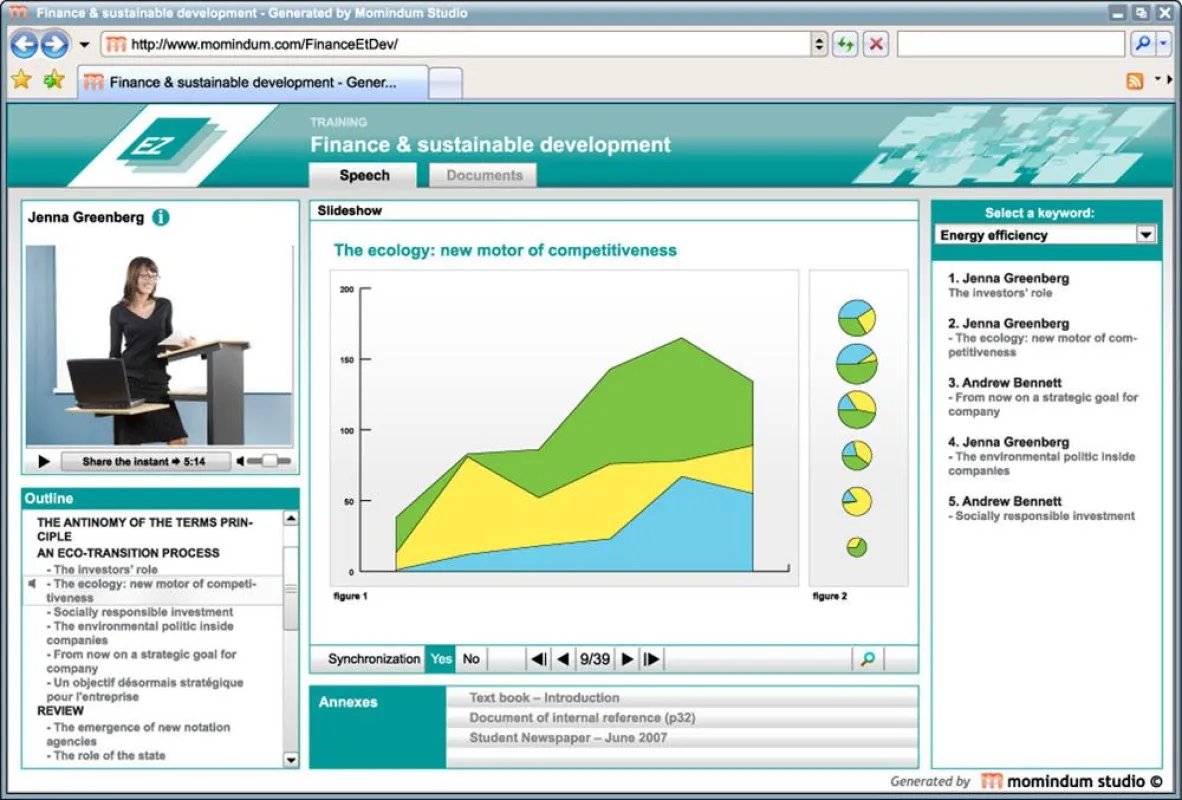Click the RSS feed icon
Screen dimensions: 1182x800
pyautogui.click(x=1135, y=81)
